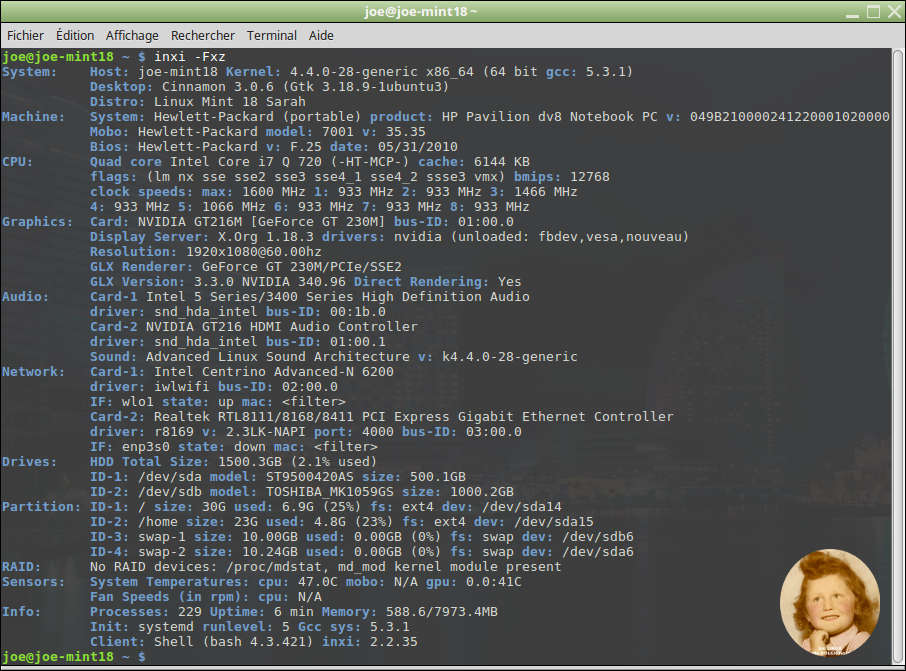Click the swap device '/dev/sdb6'
The width and height of the screenshot is (906, 671).
tap(597, 537)
